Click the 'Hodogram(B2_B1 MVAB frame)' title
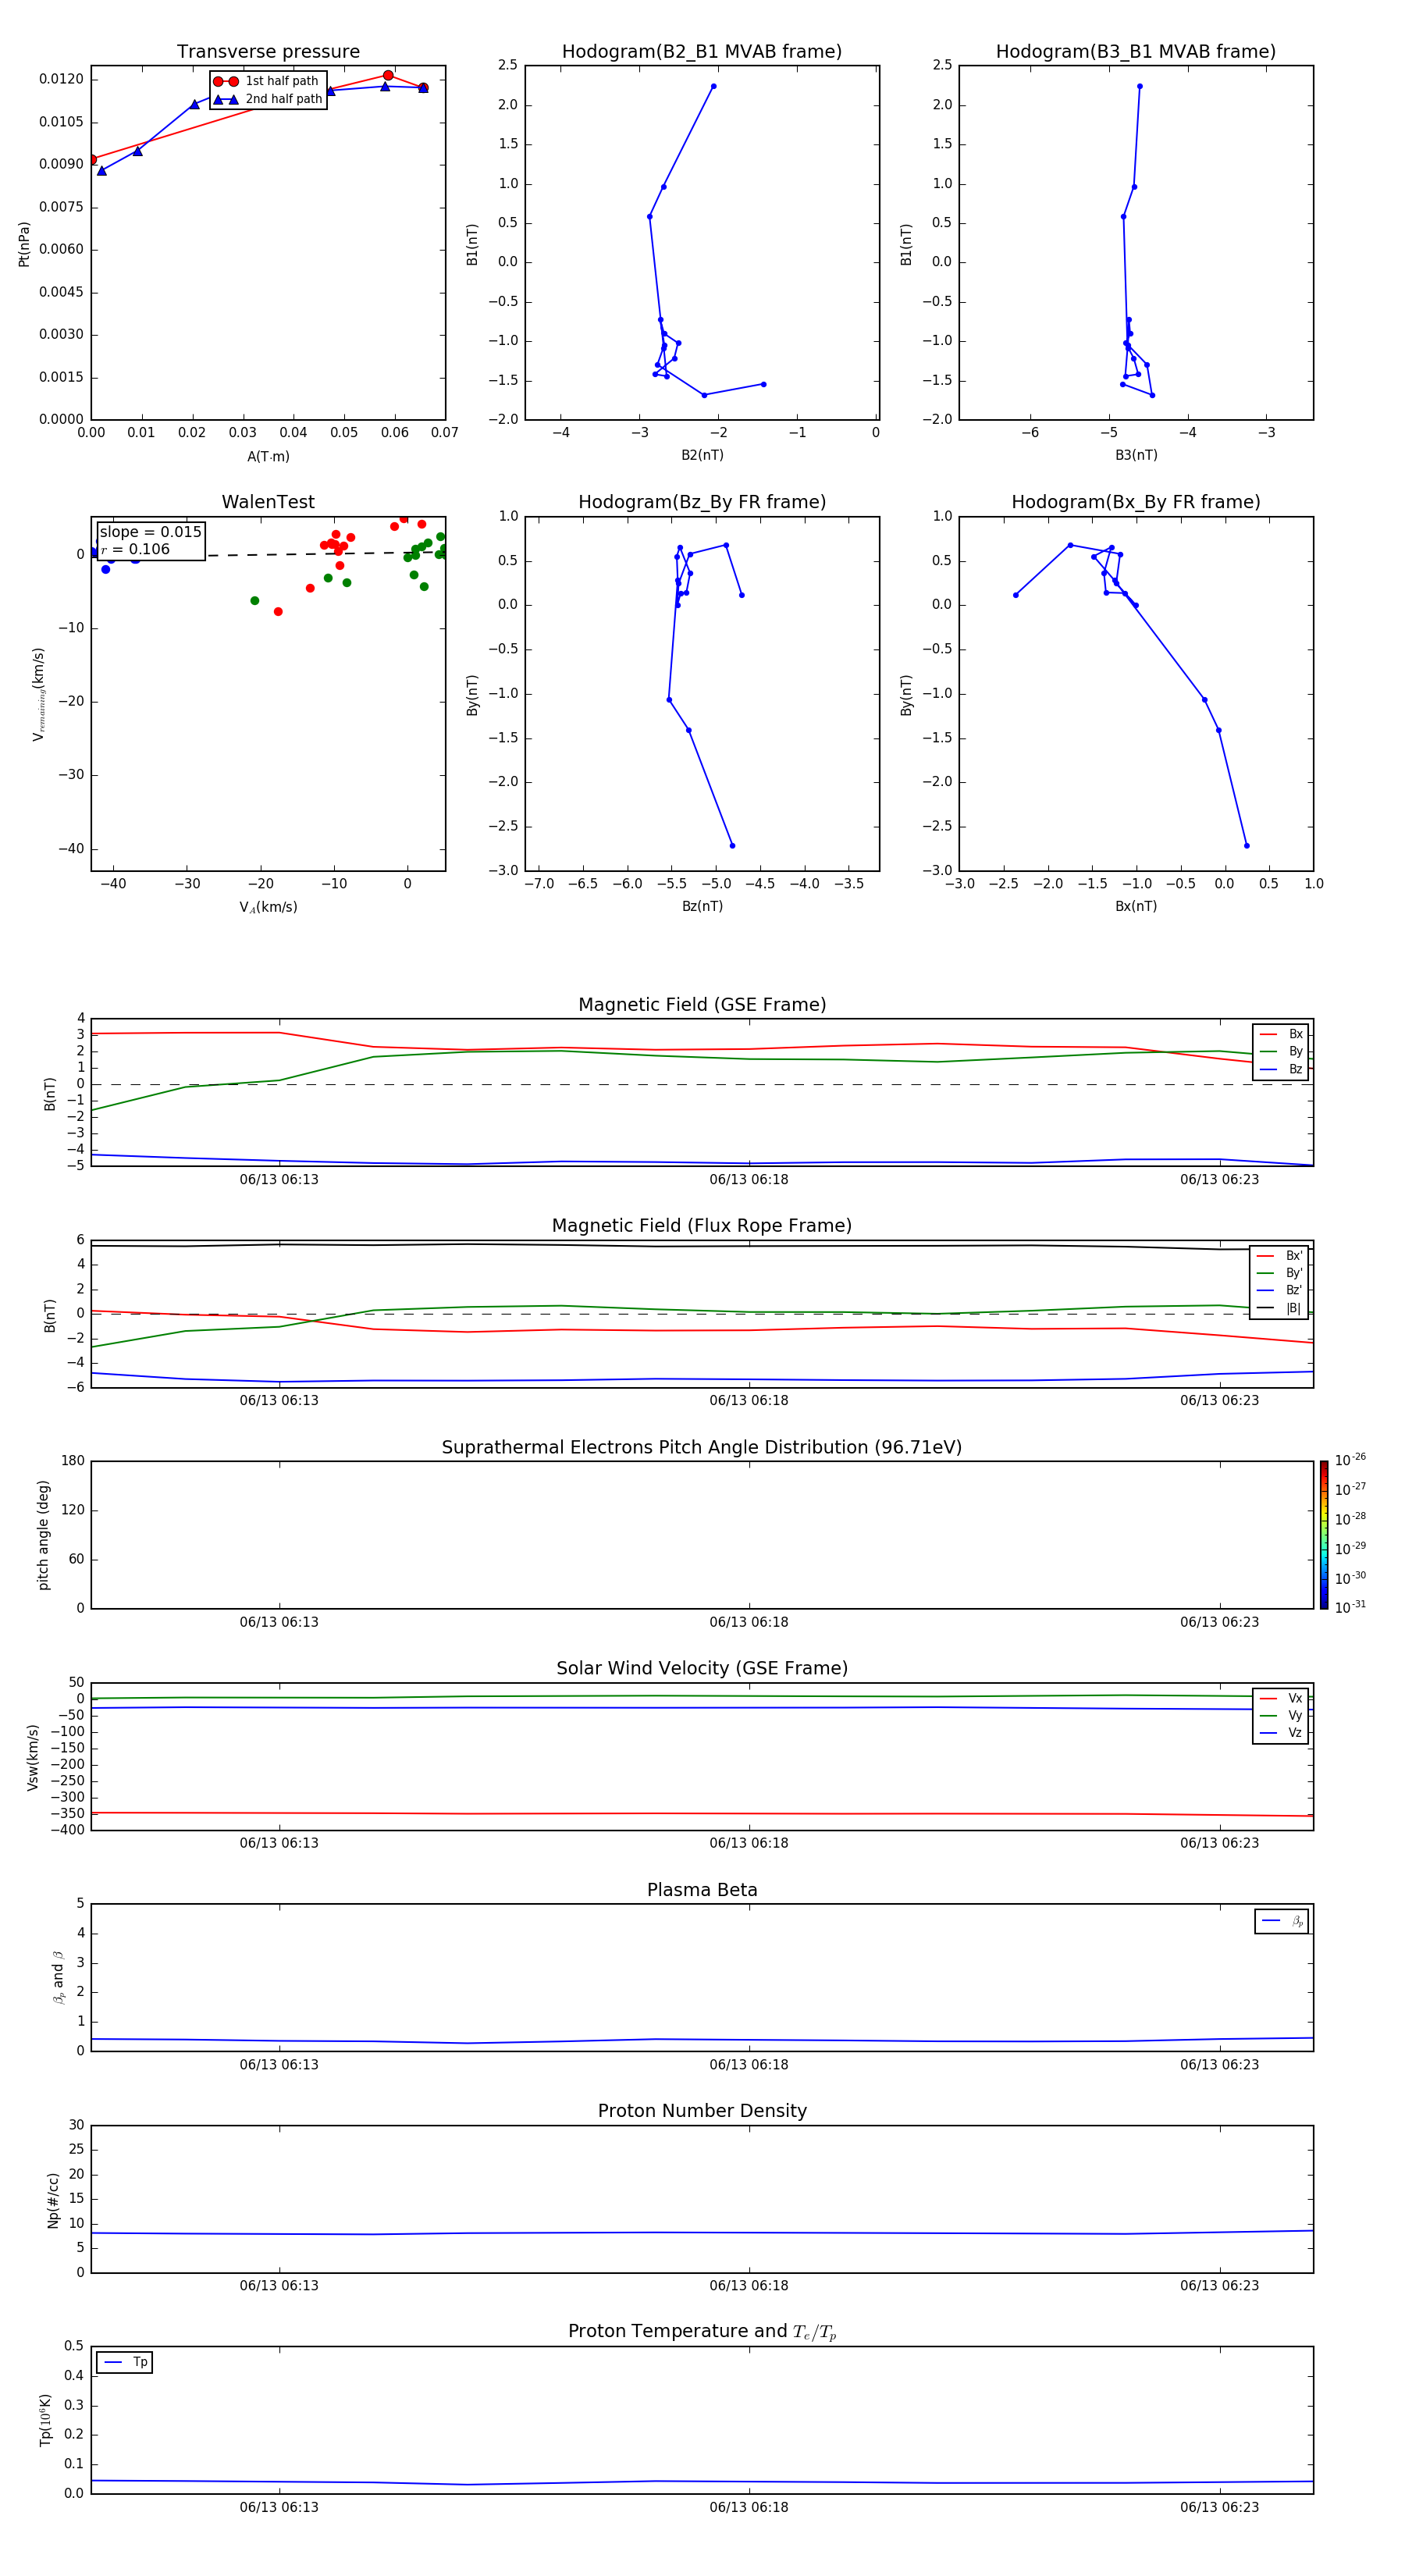 (702, 52)
